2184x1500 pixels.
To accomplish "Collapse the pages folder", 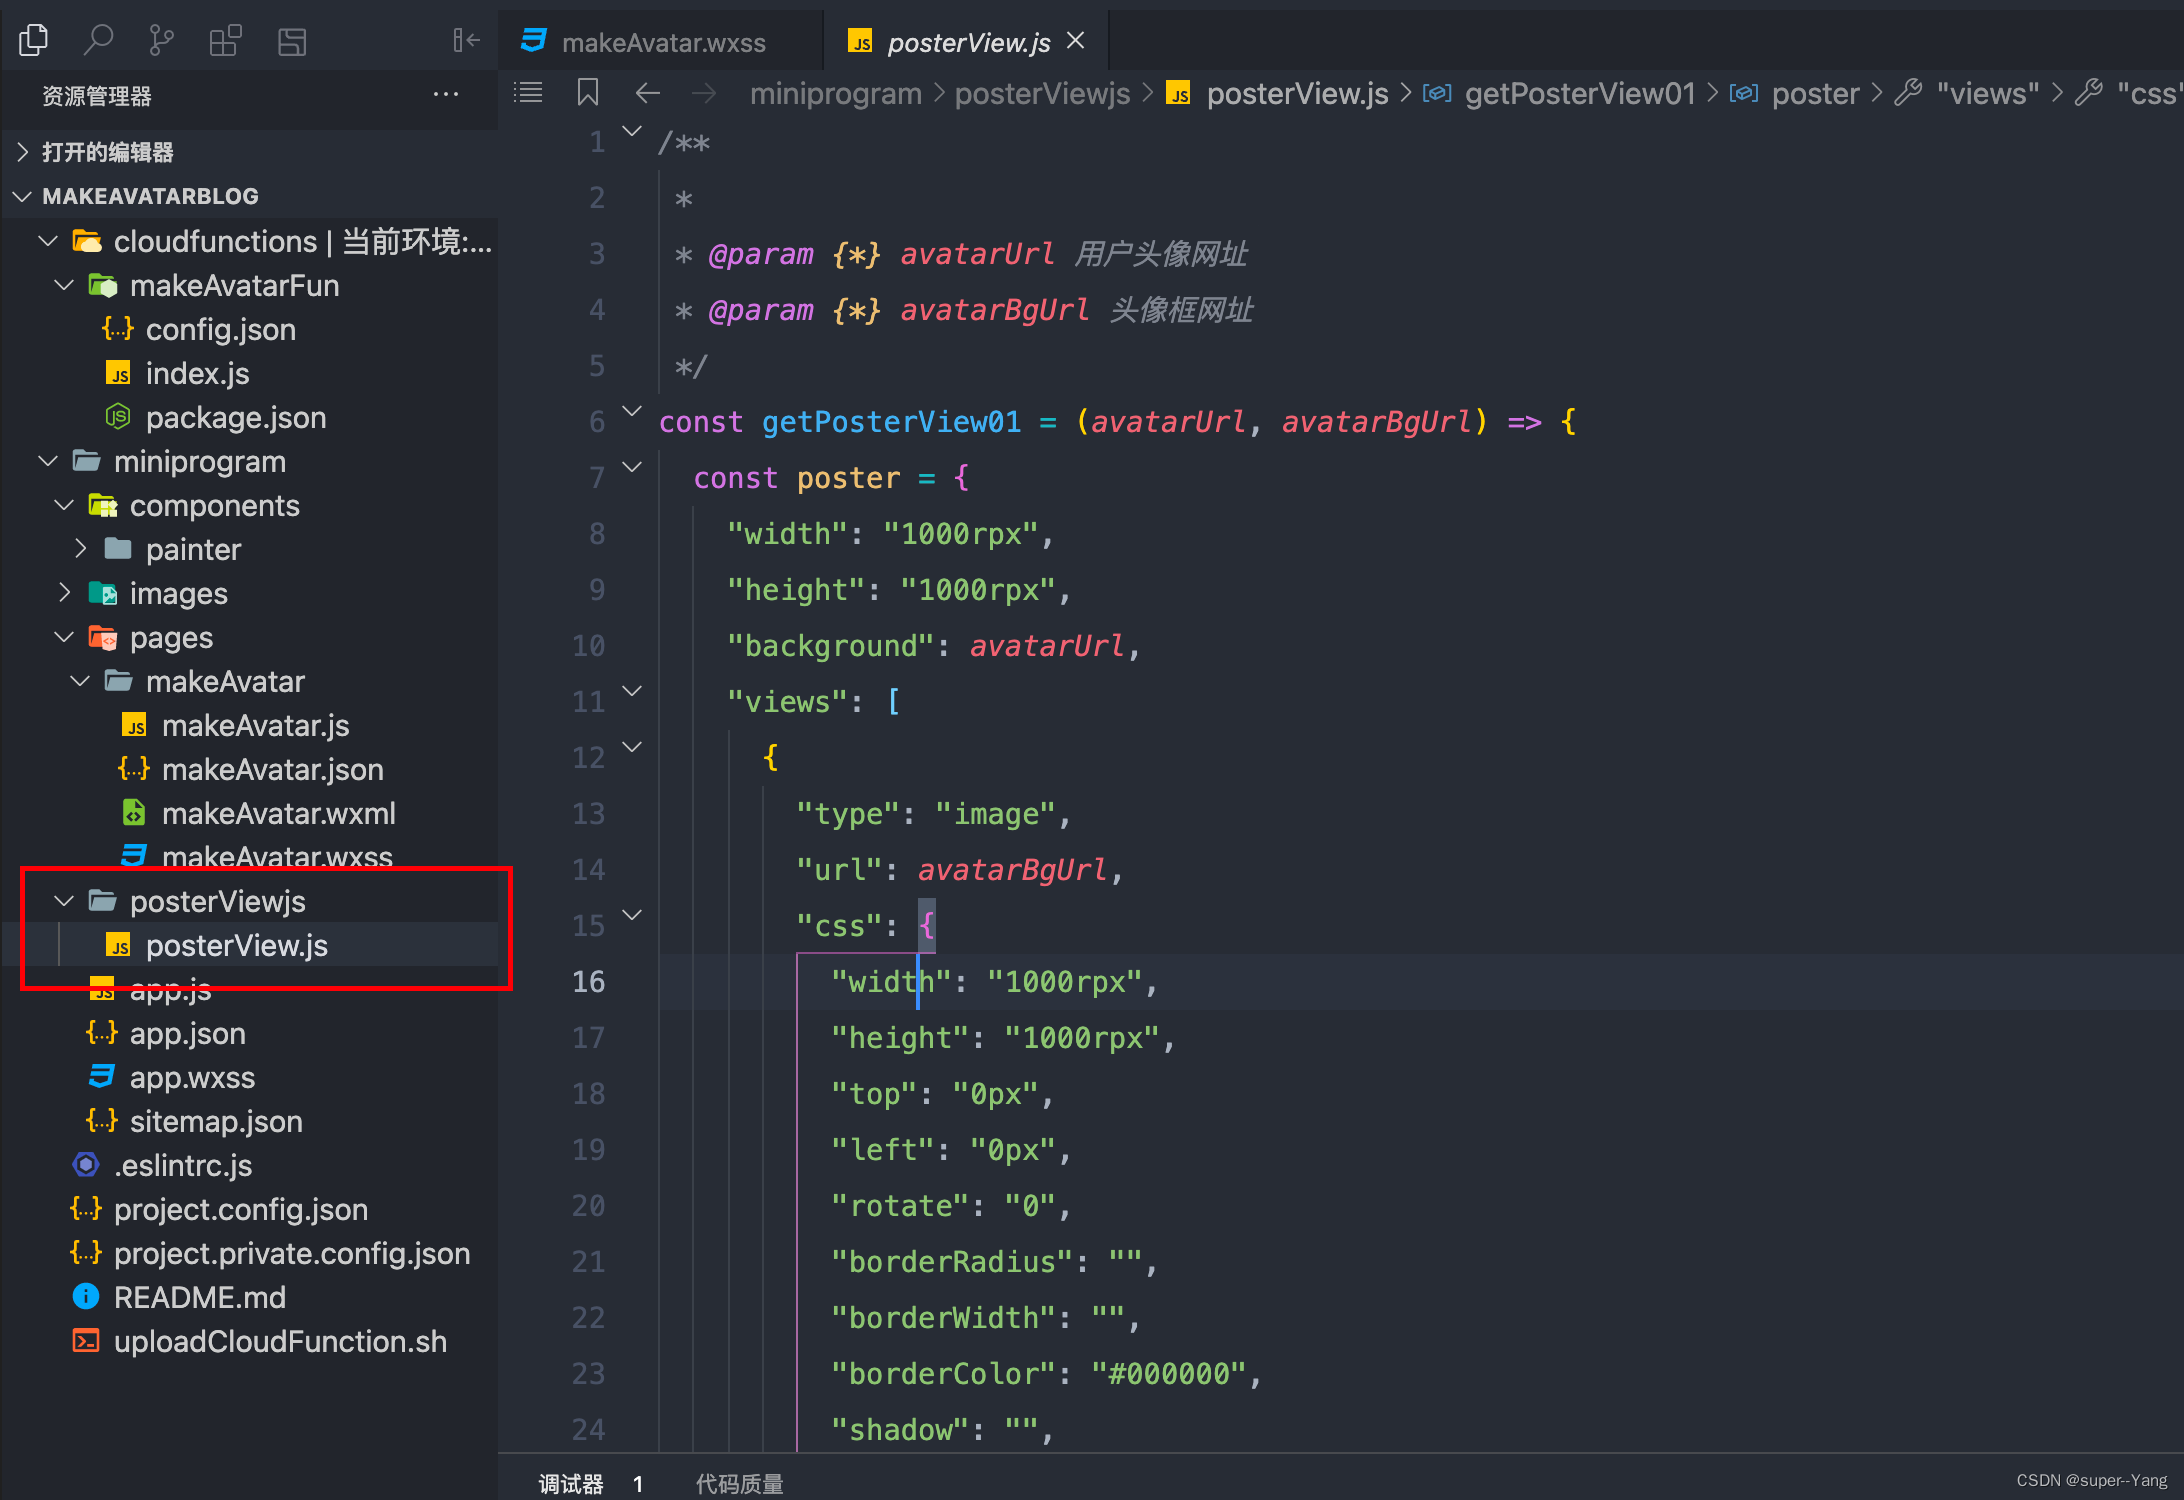I will tap(64, 637).
